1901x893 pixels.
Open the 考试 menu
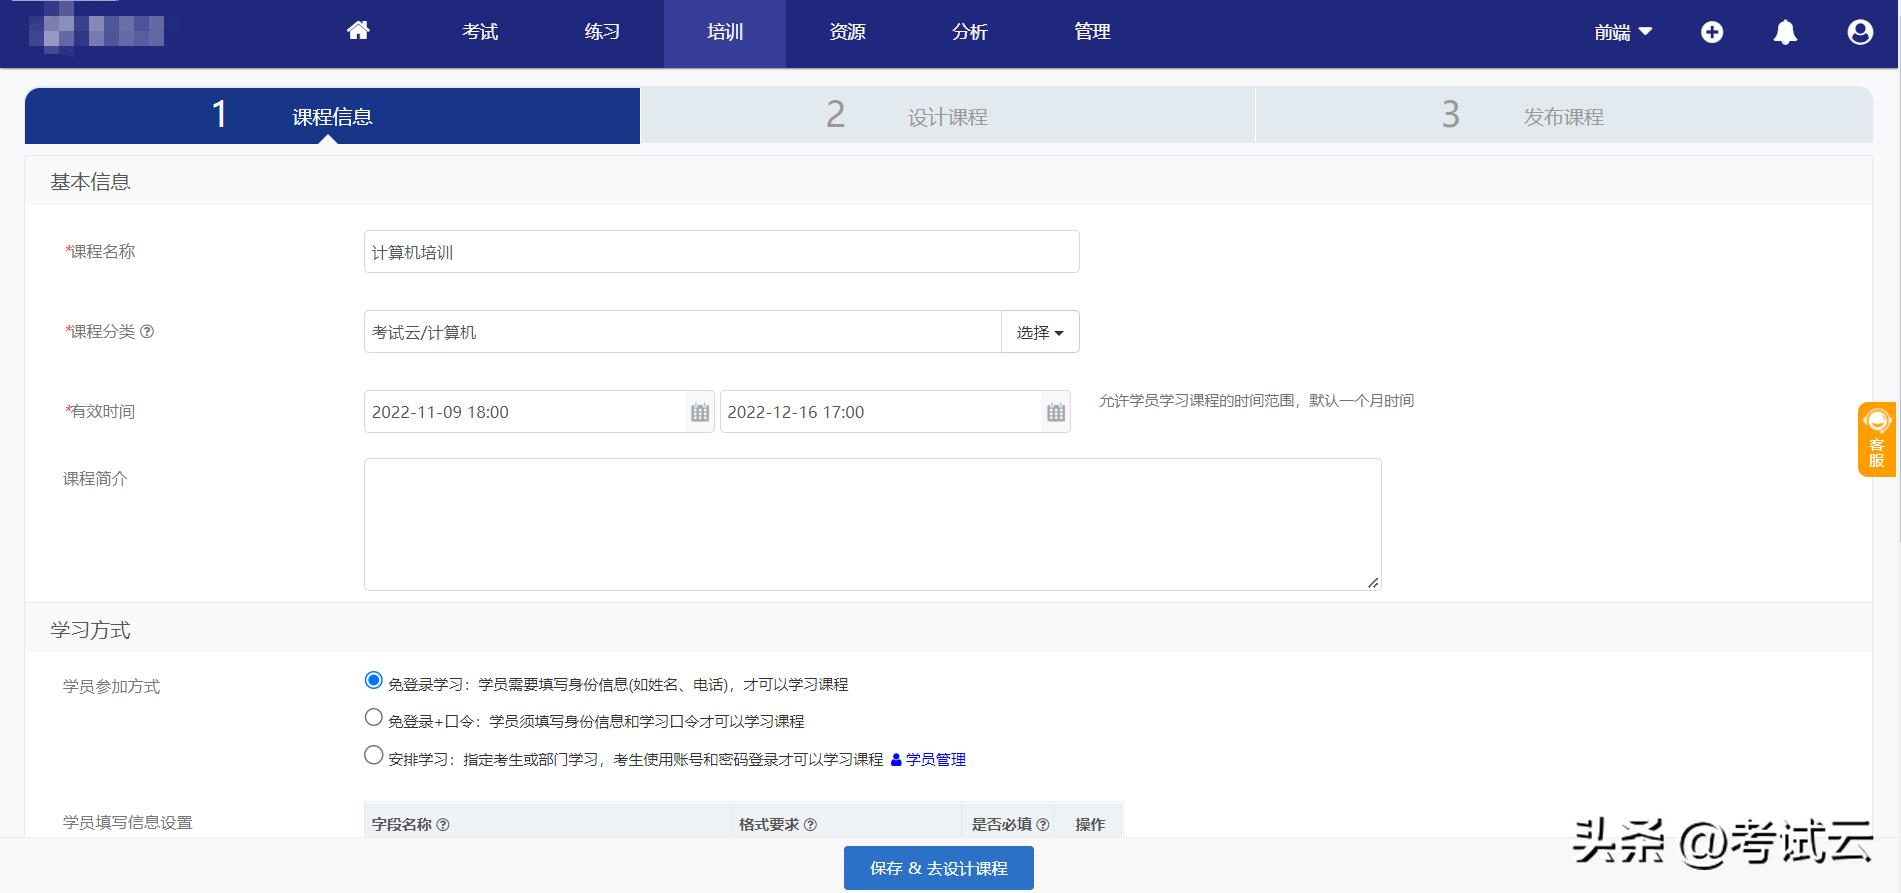[480, 32]
